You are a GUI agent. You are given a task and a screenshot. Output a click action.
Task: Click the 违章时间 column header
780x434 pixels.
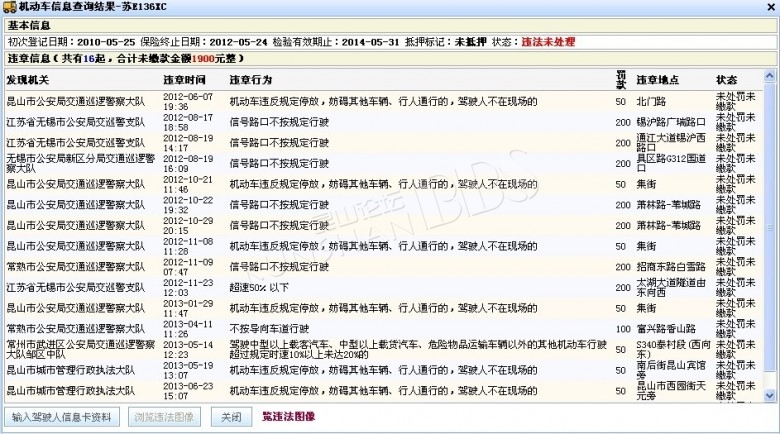(185, 79)
